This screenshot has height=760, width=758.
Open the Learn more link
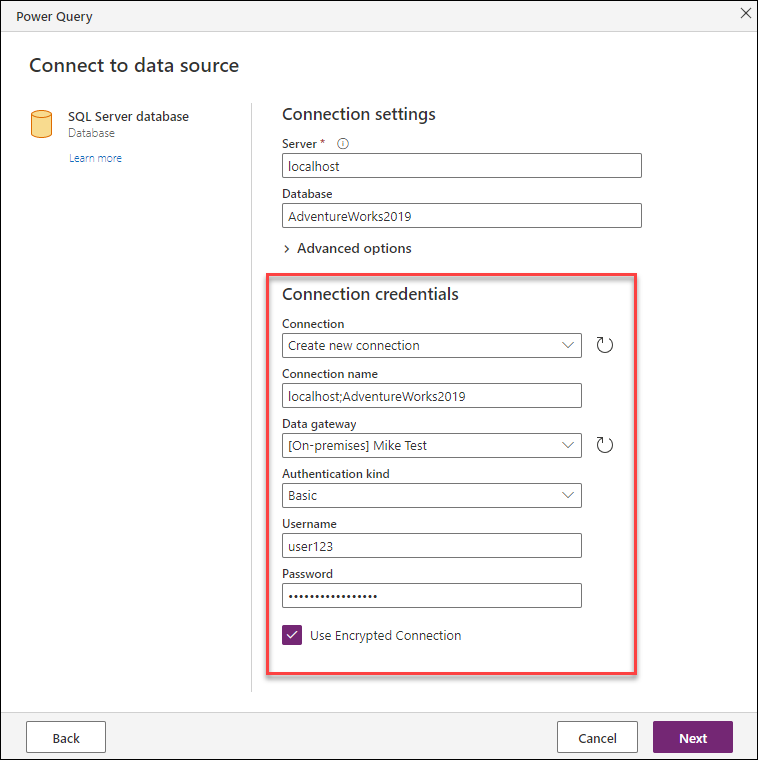point(95,158)
